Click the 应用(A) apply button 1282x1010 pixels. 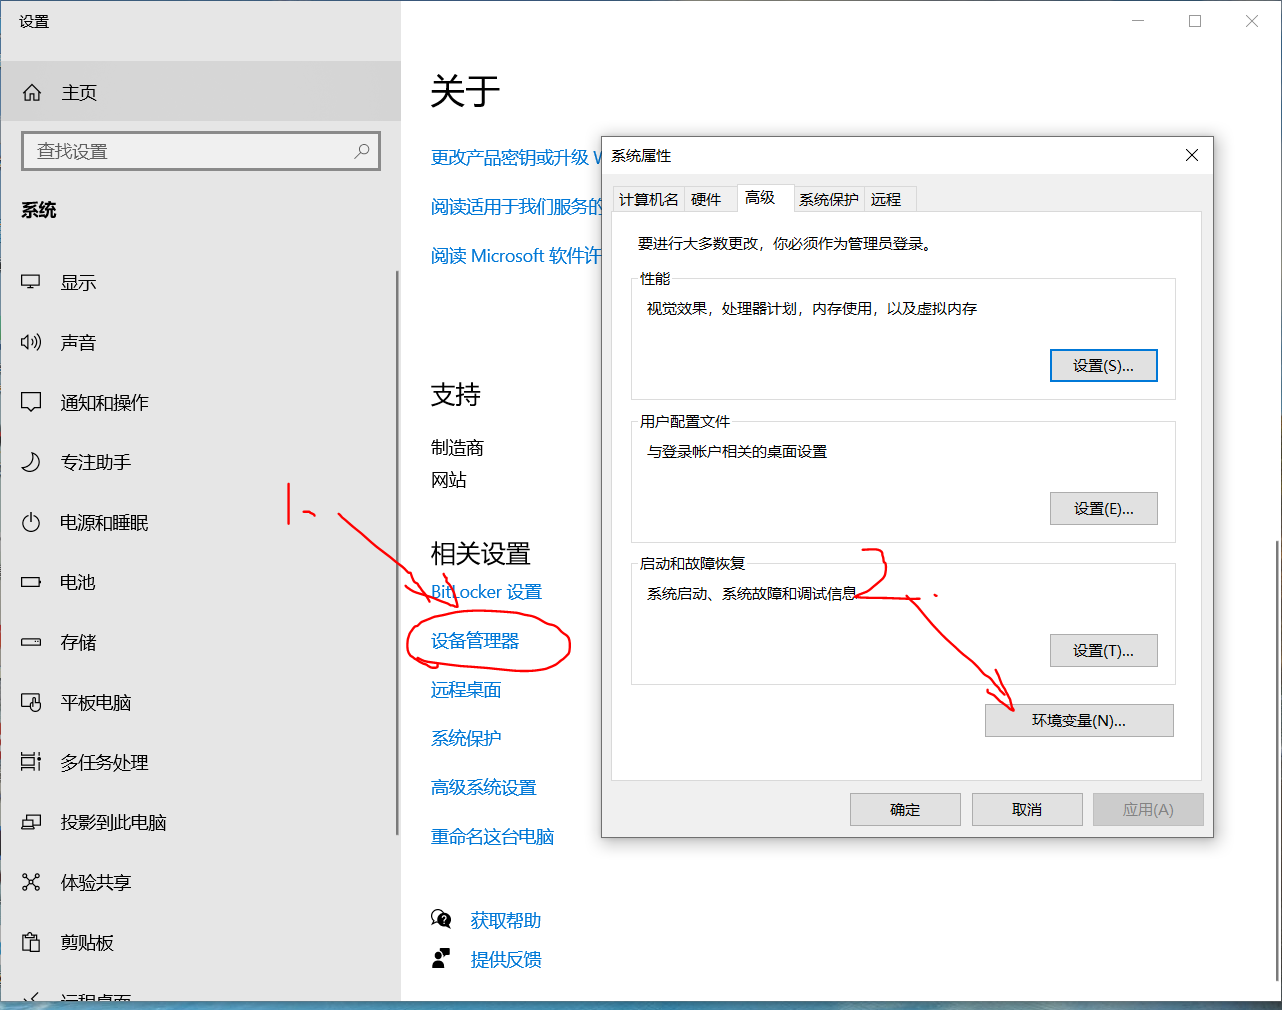(1148, 810)
